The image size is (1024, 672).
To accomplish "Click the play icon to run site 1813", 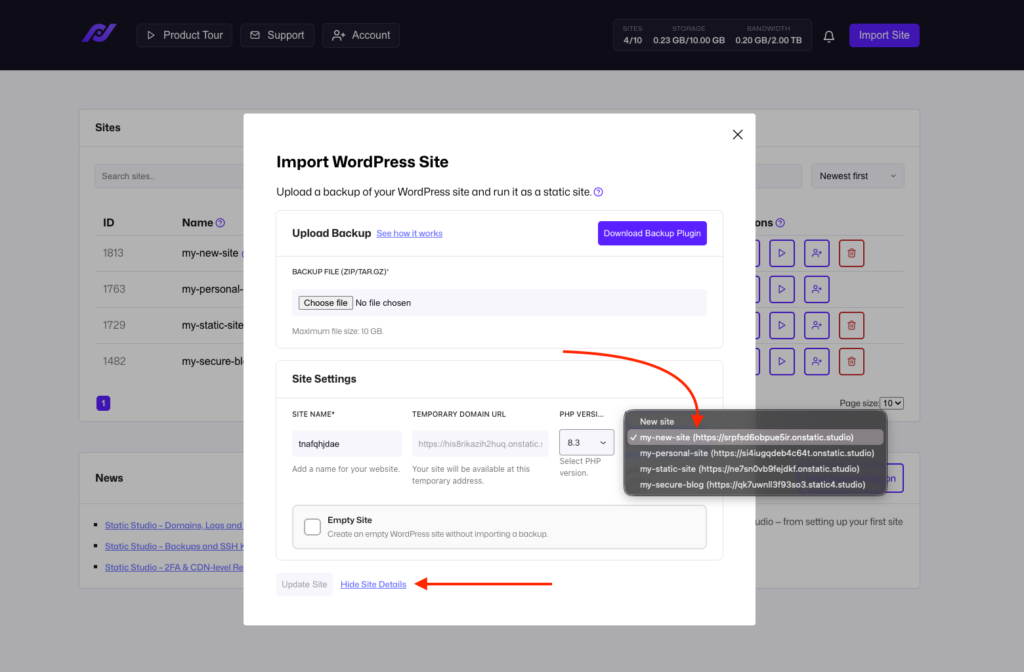I will coord(782,253).
